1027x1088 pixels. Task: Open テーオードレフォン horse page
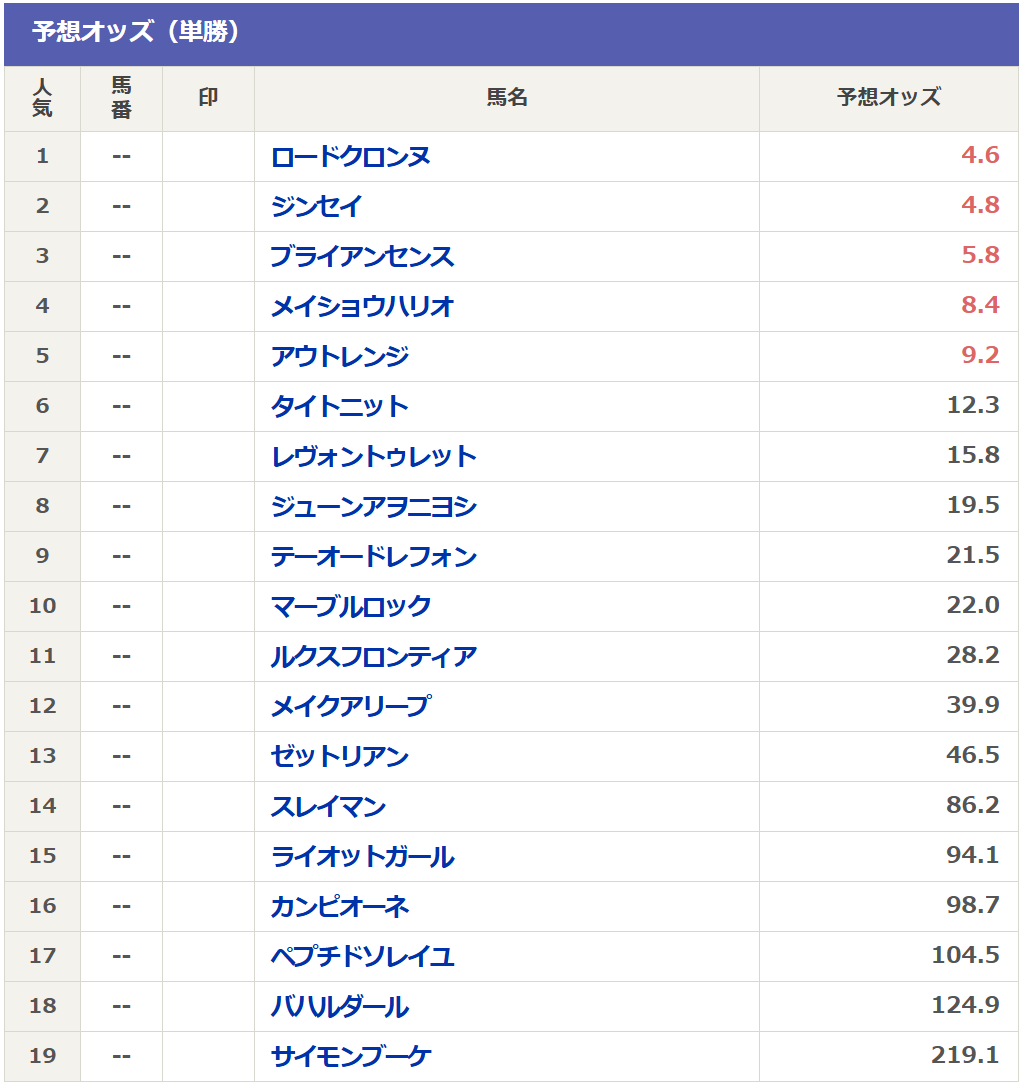pos(373,557)
